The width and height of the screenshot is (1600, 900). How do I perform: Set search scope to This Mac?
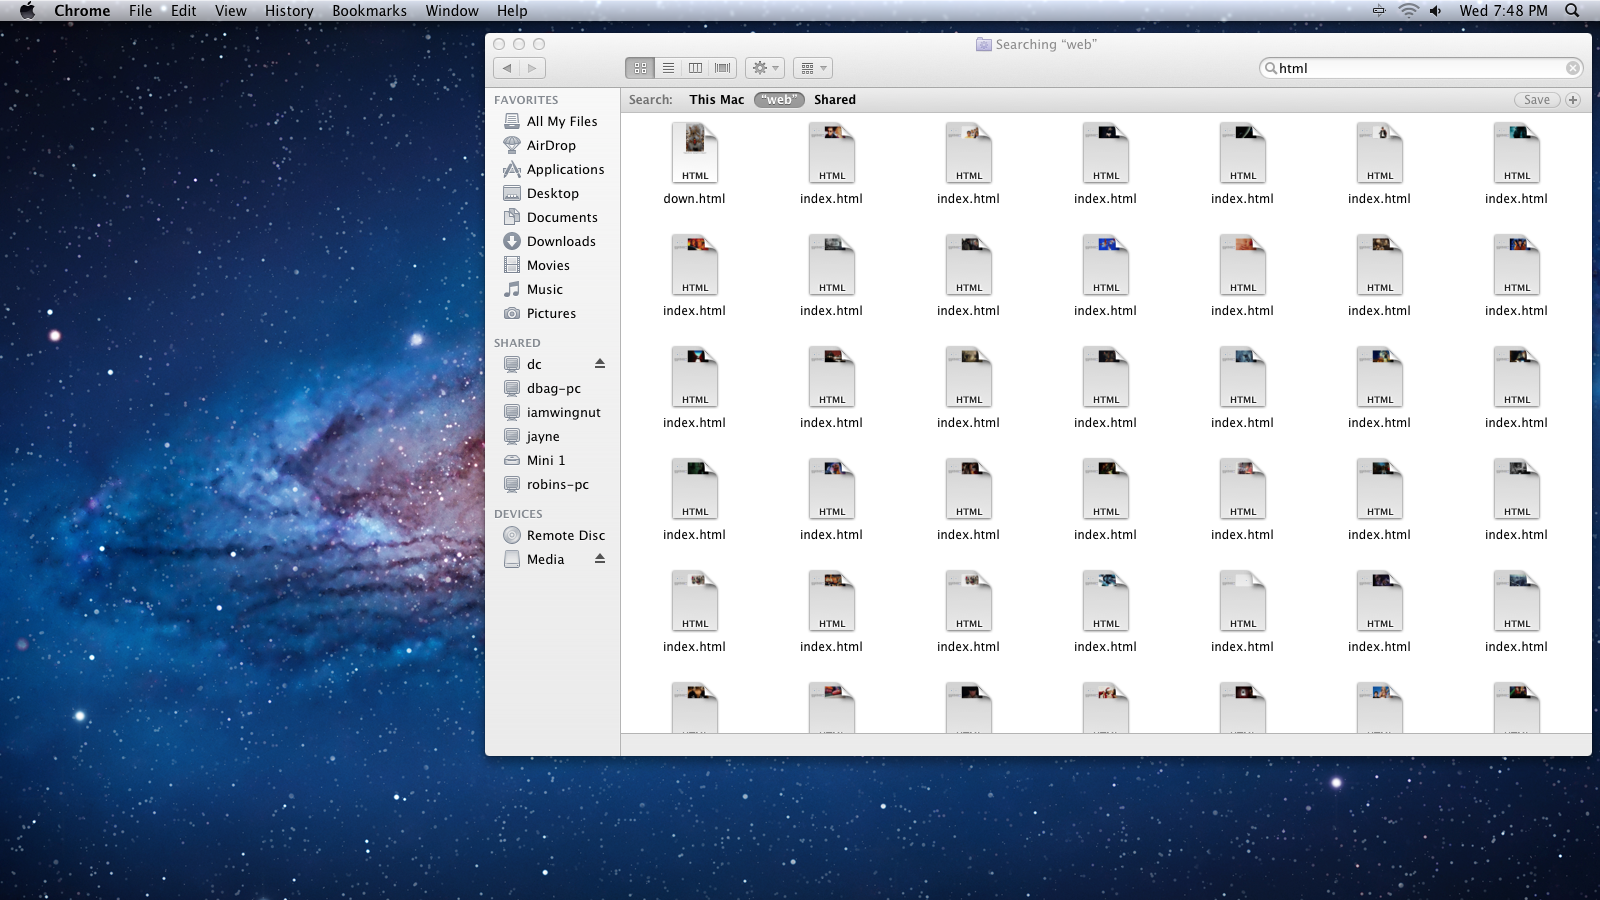pyautogui.click(x=716, y=100)
